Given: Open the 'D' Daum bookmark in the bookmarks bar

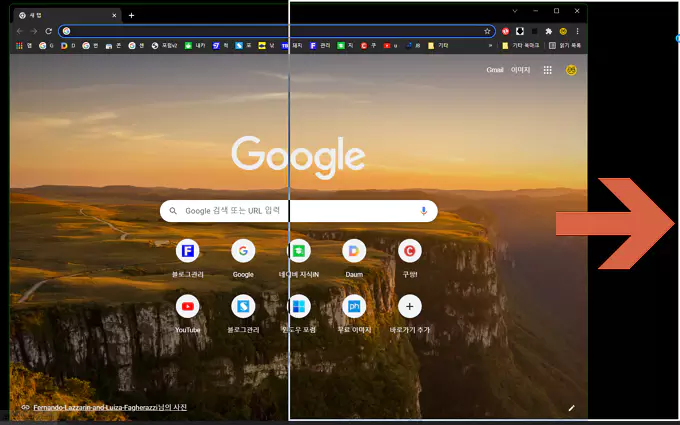Looking at the screenshot, I should (68, 46).
